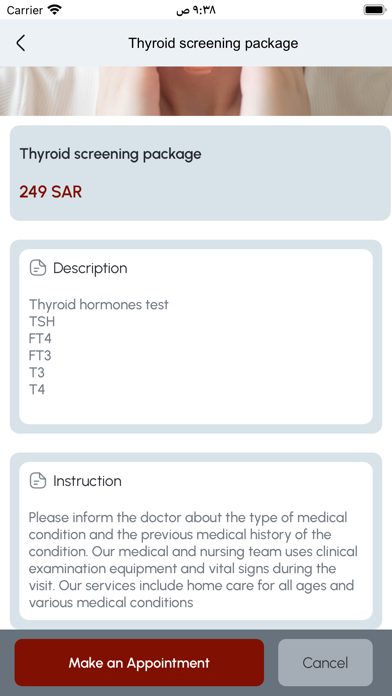Tap the Thyroid hormones test line
This screenshot has height=696, width=392.
(x=99, y=304)
